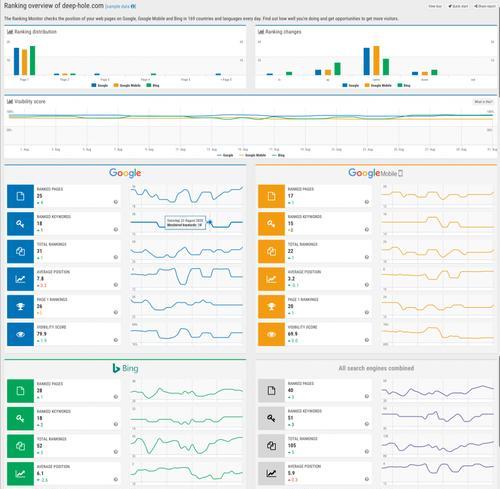500x489 pixels.
Task: Click the blue Visibility Score eye icon under Google
Action: [20, 334]
